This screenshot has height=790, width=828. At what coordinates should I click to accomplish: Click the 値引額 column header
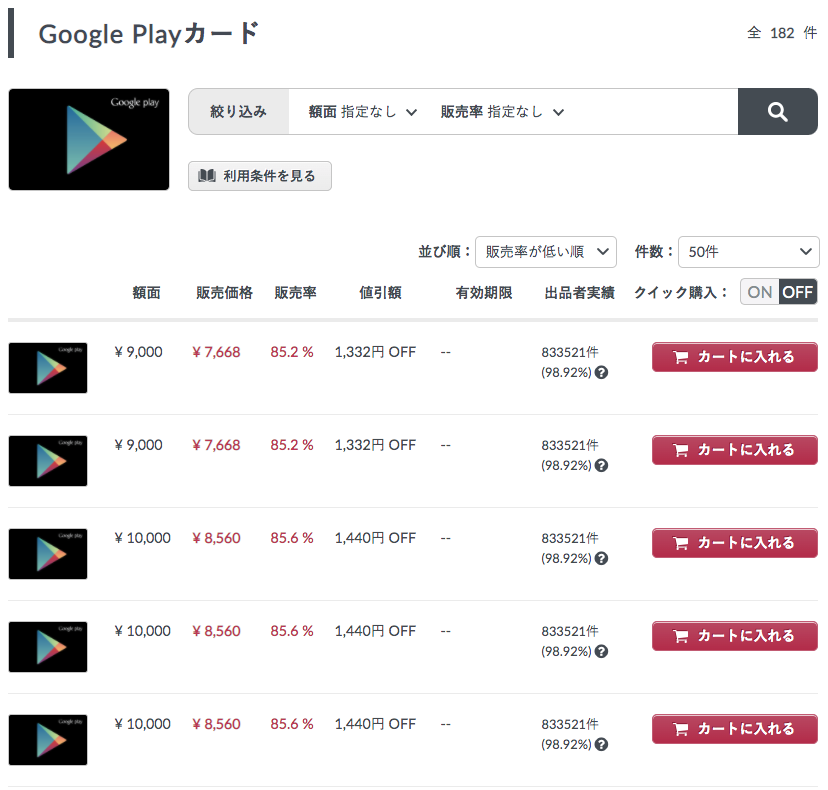[380, 293]
